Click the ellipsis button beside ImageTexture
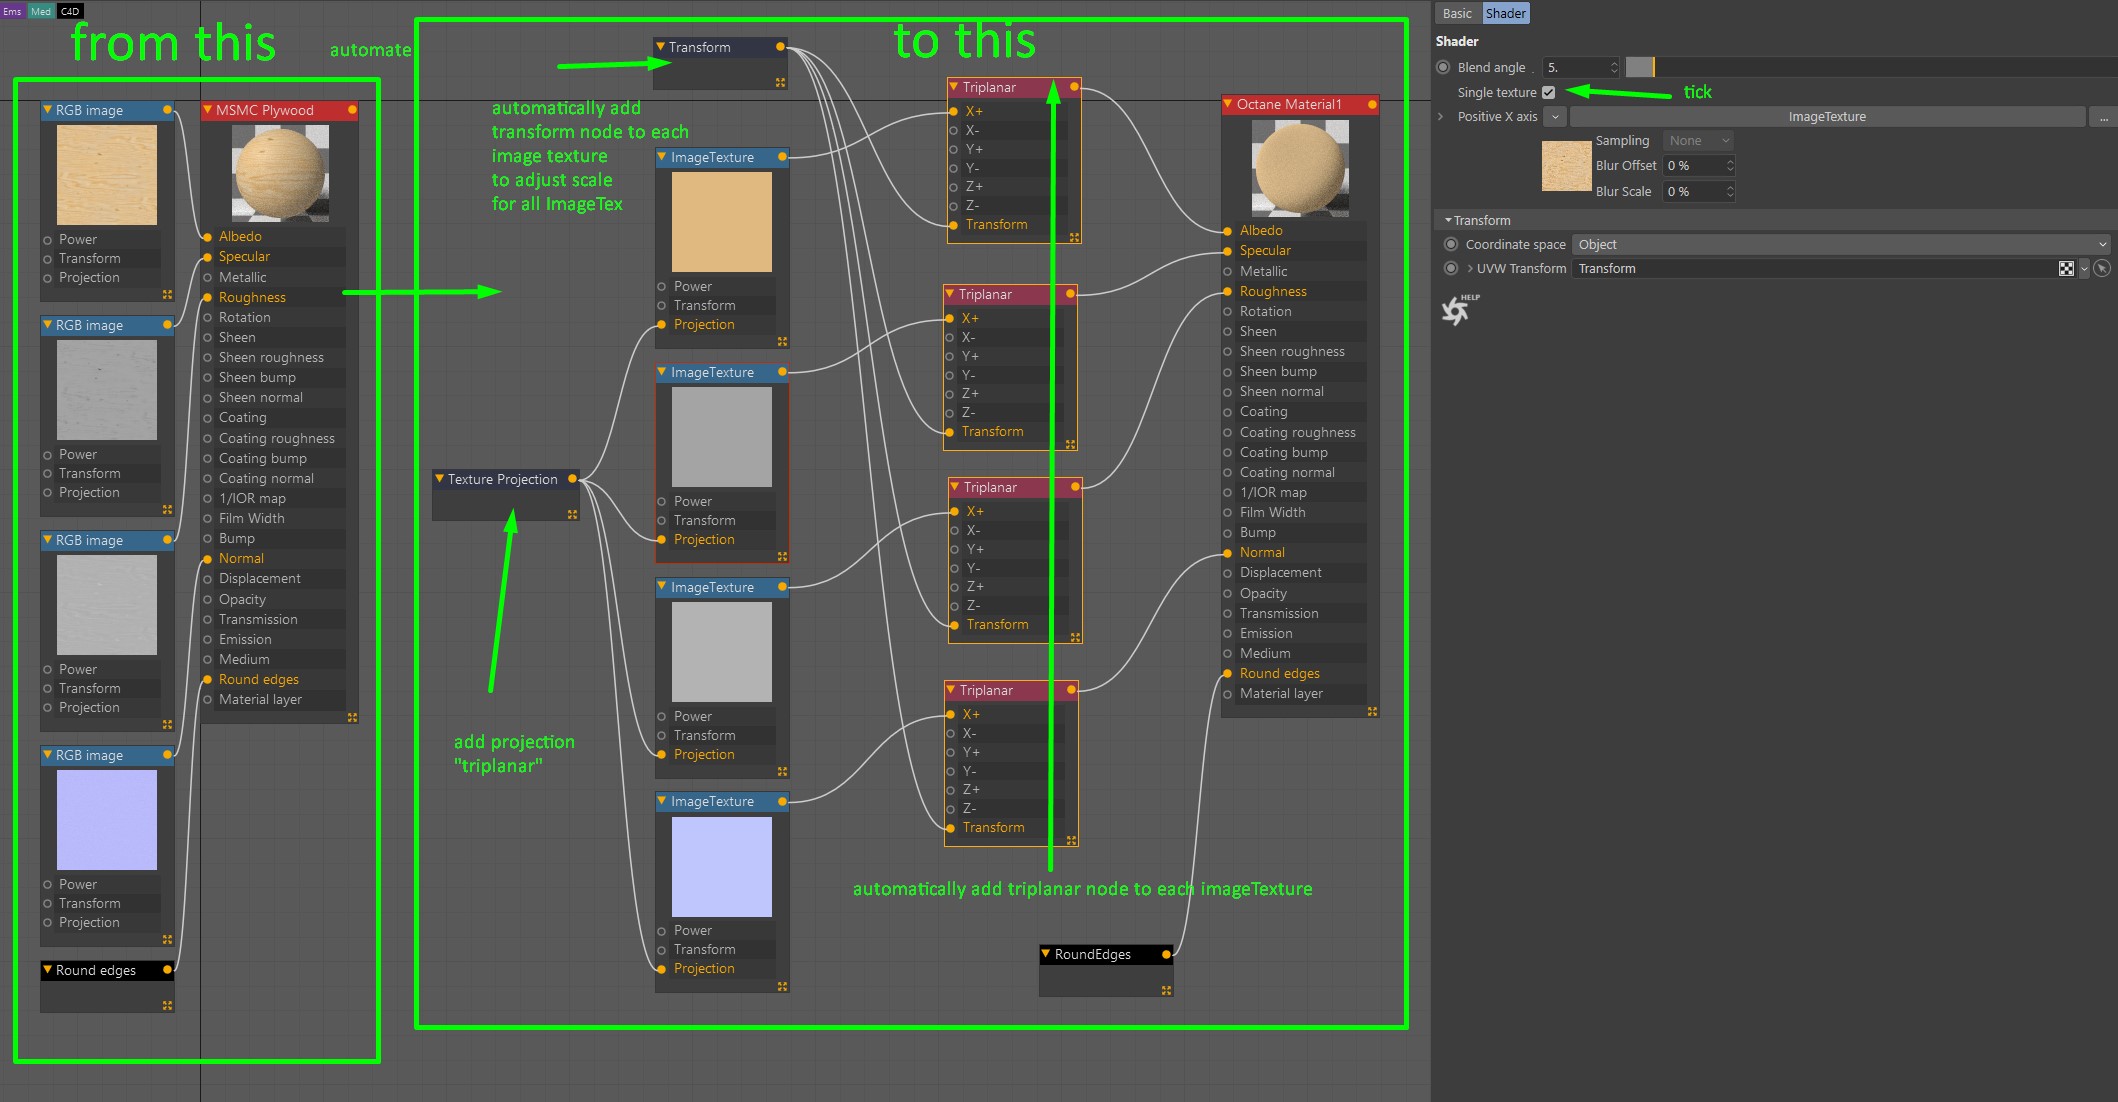Screen dimensions: 2118x1102 pos(2103,117)
